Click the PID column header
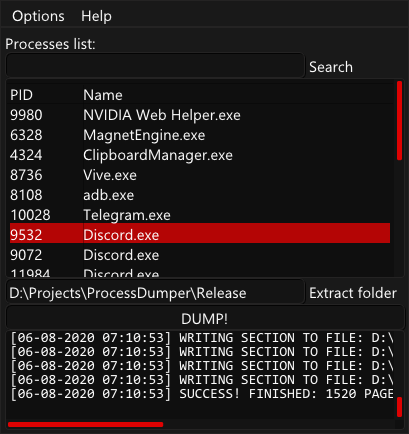The width and height of the screenshot is (409, 434). (21, 95)
